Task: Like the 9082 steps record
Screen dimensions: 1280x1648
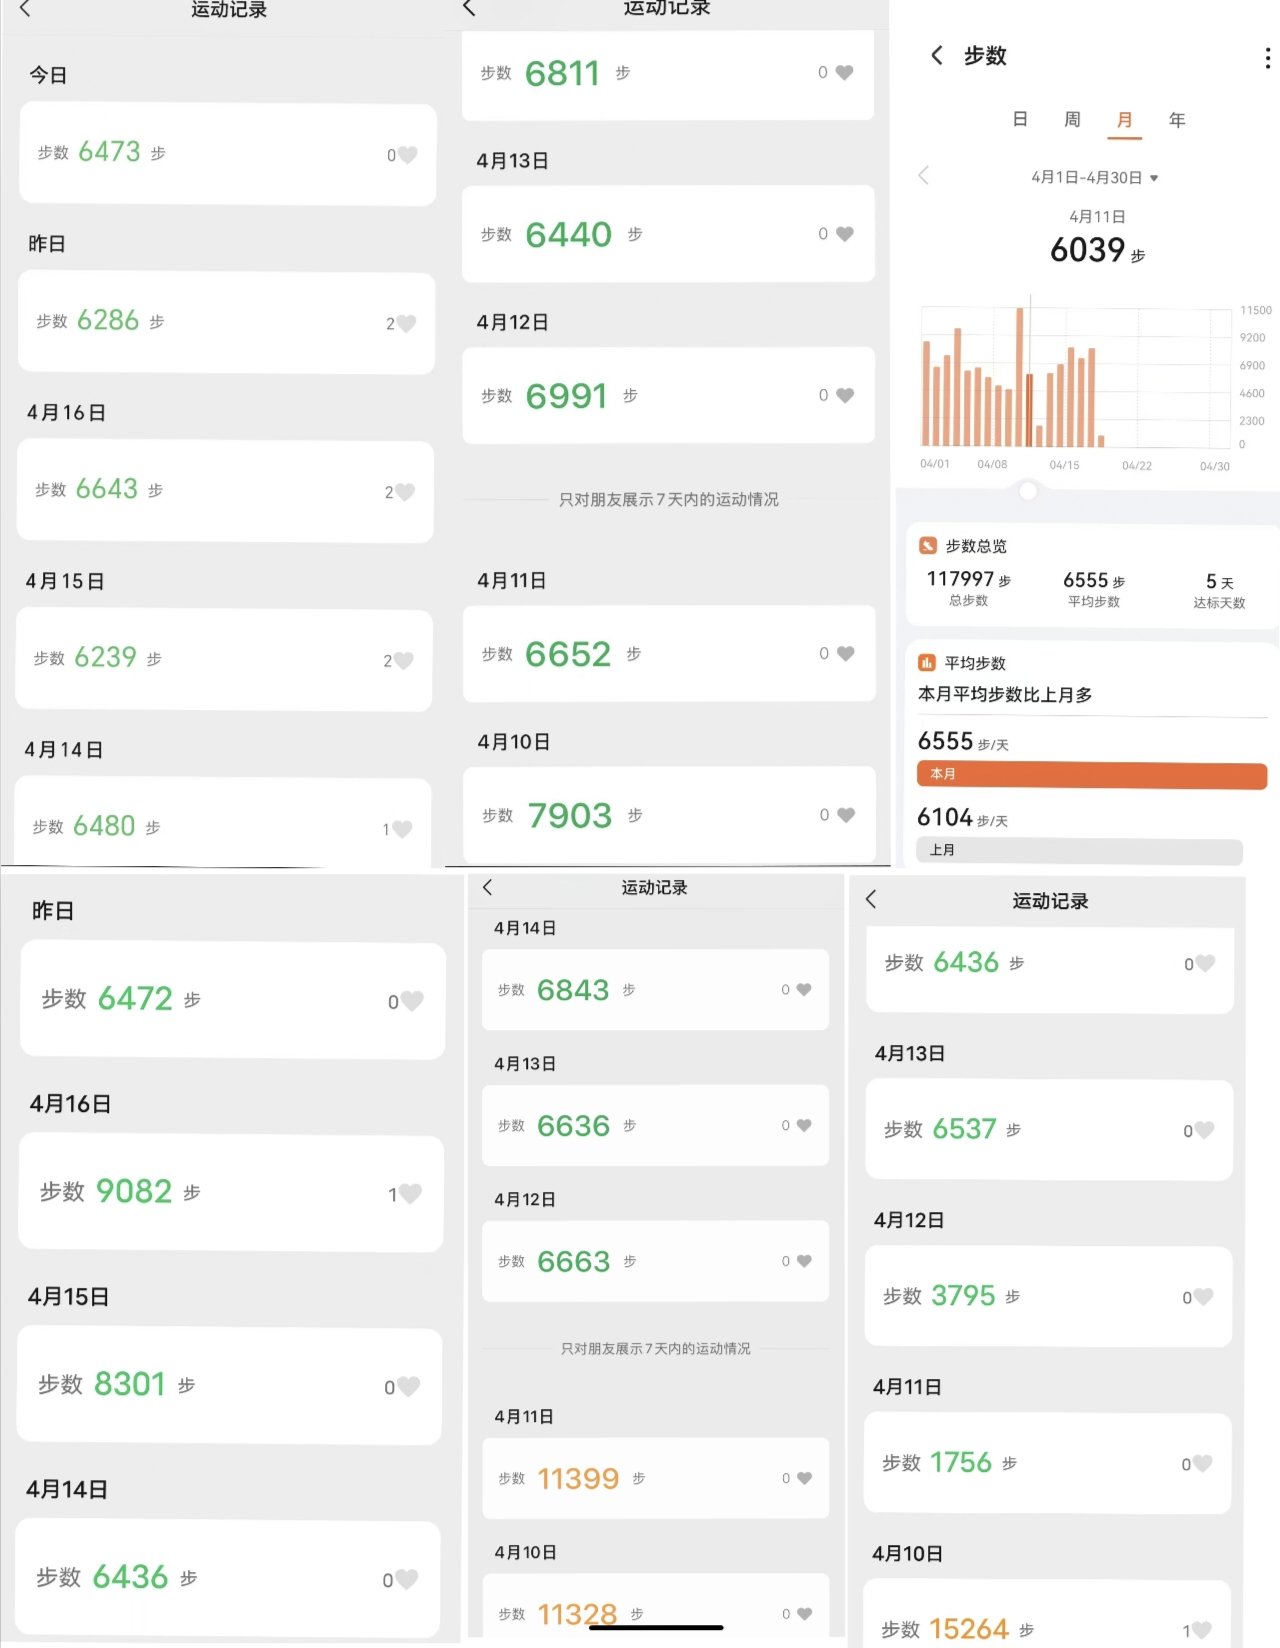Action: tap(410, 1193)
